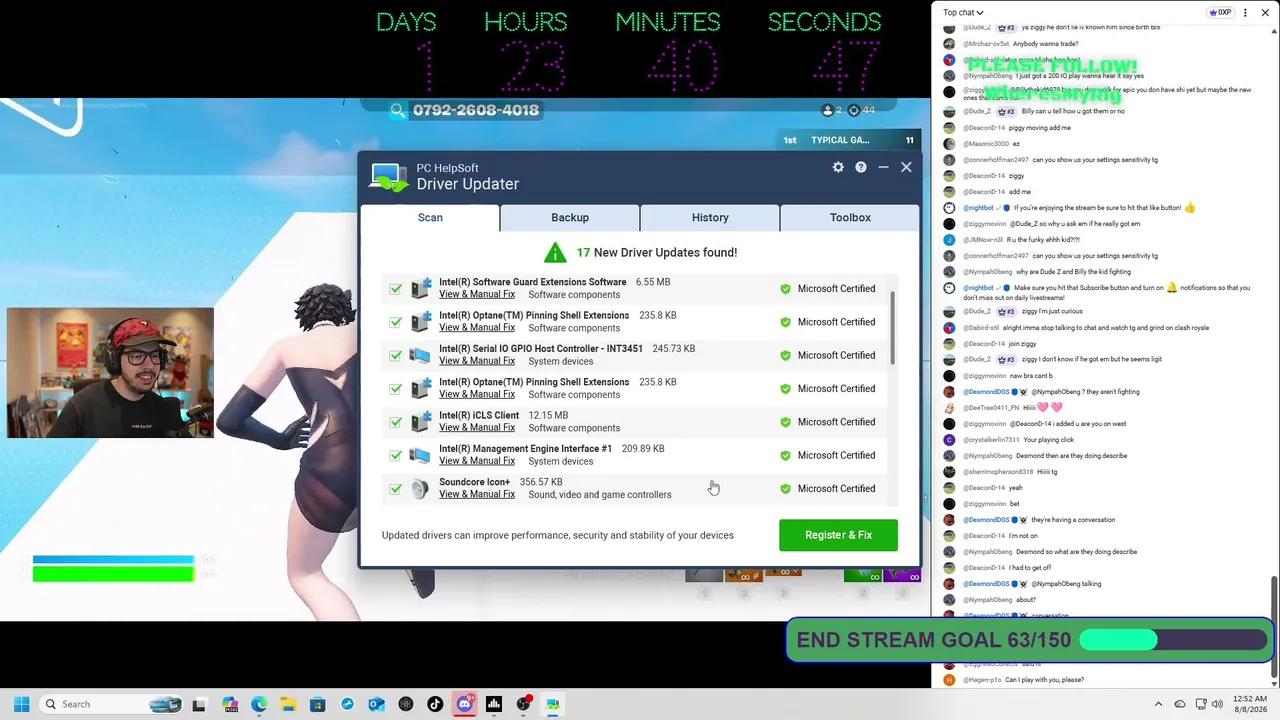Open Task View on the taskbar
Image resolution: width=1280 pixels, height=720 pixels.
point(199,704)
